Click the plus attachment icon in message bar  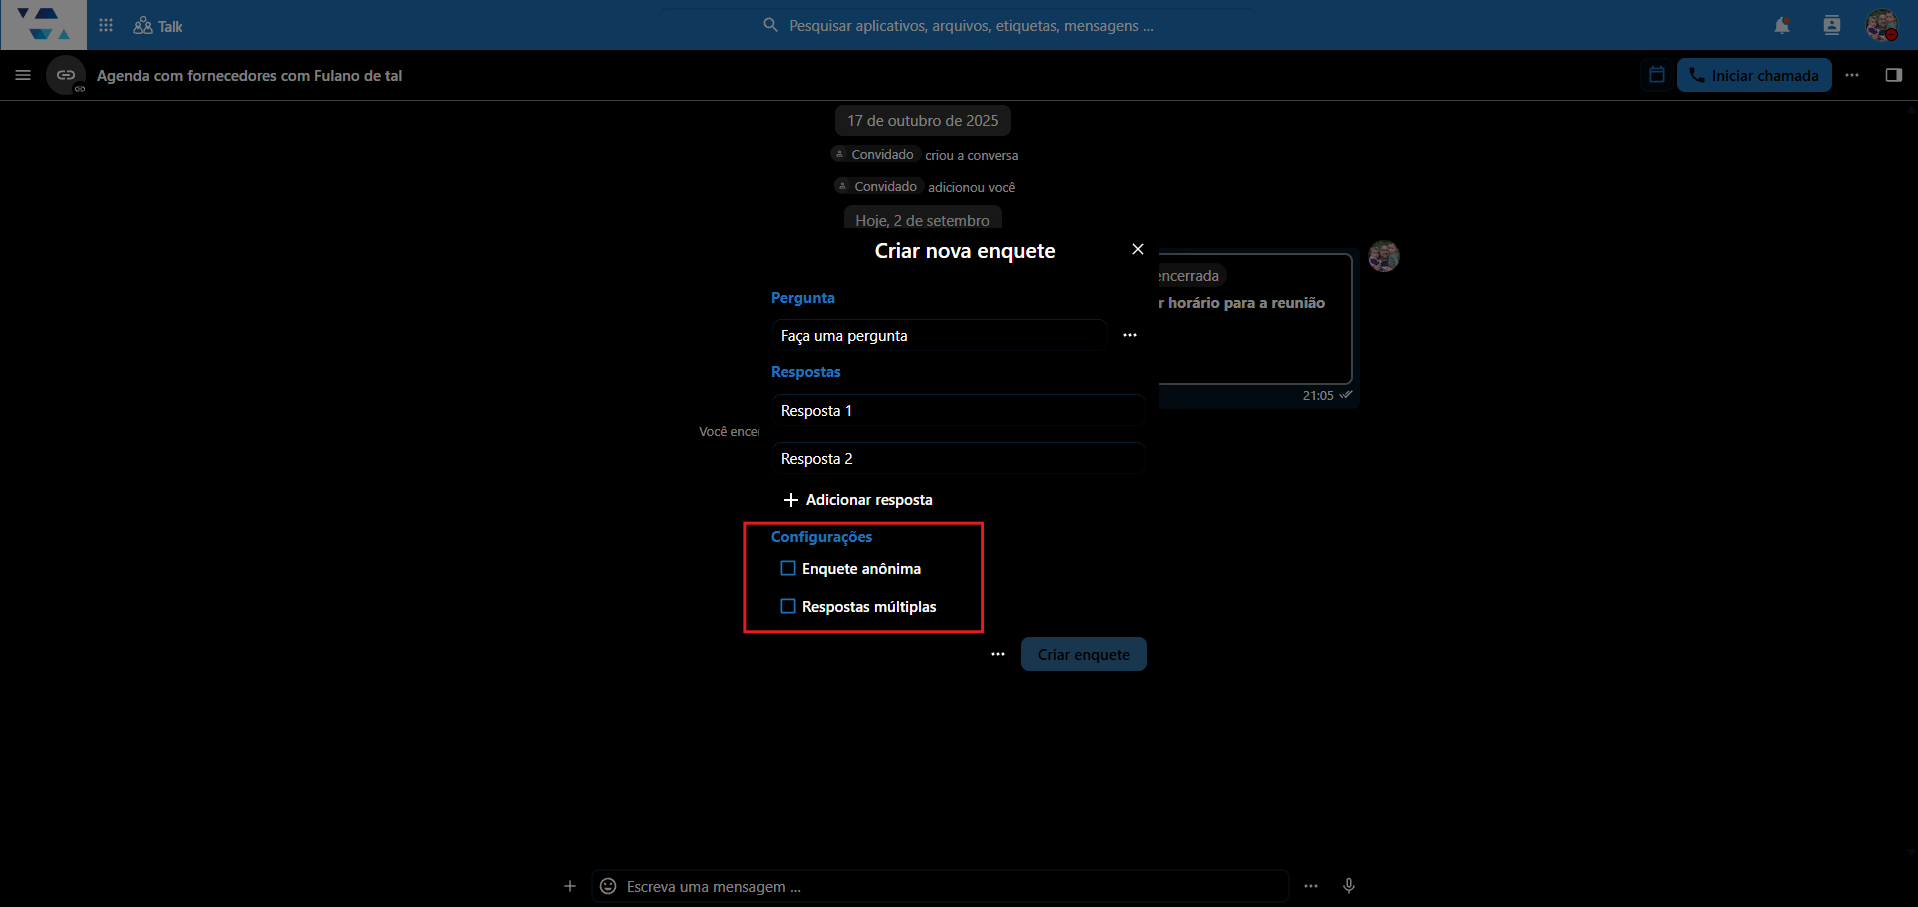(570, 886)
